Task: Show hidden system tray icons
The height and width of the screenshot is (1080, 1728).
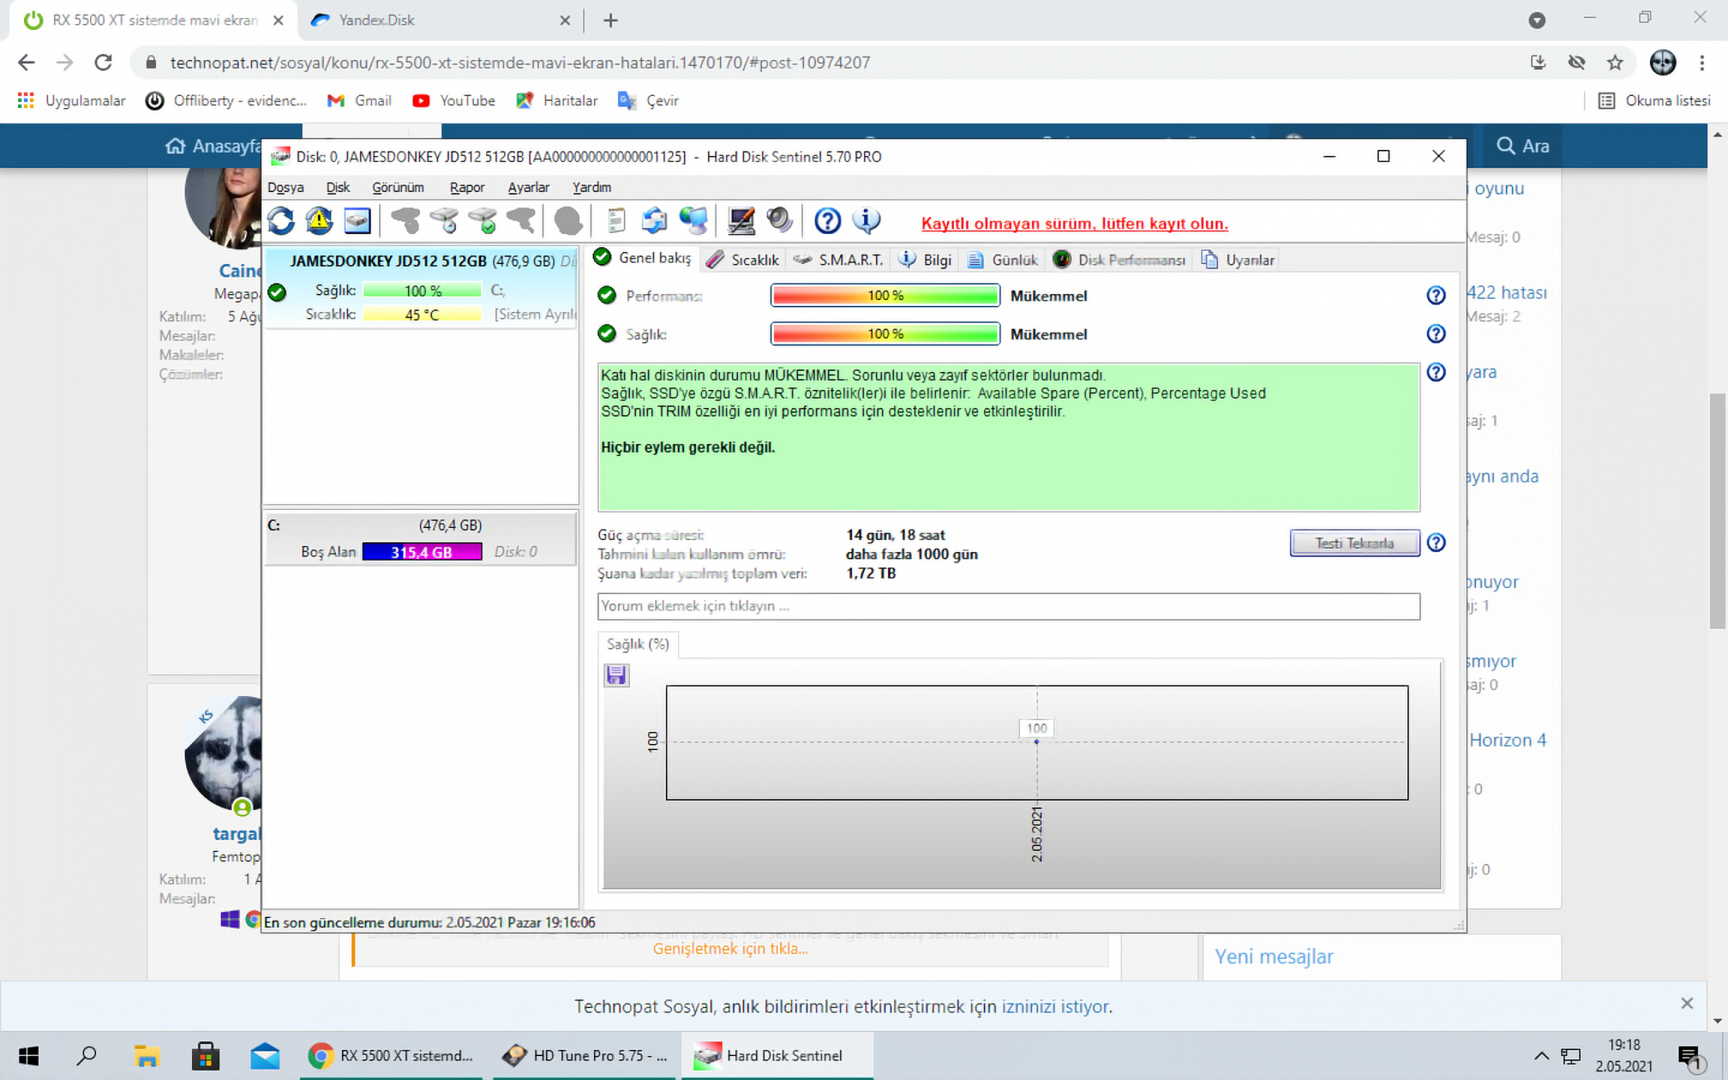Action: (1541, 1056)
